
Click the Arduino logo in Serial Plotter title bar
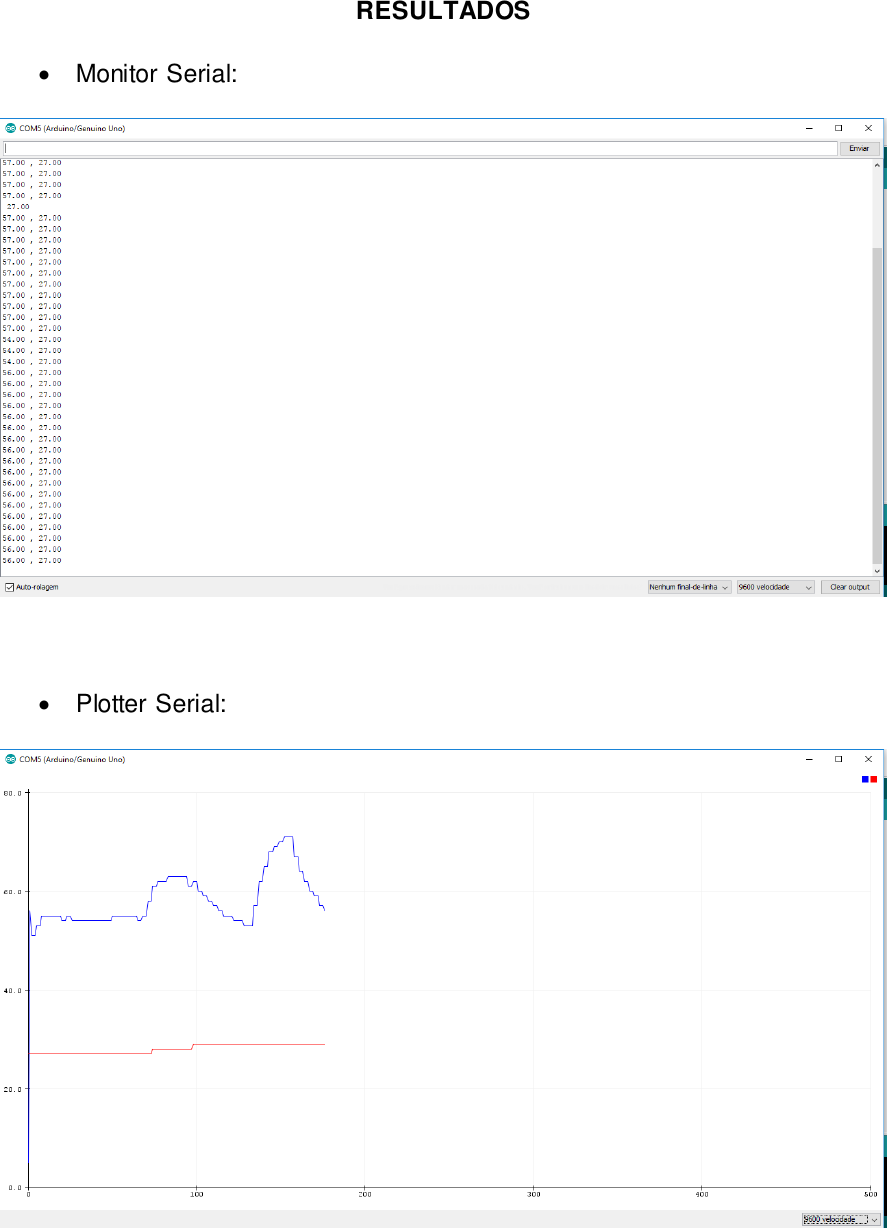12,759
